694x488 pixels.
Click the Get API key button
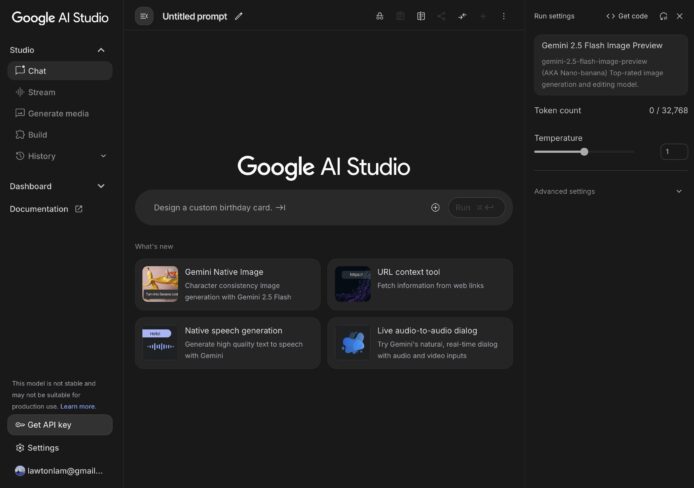click(59, 425)
